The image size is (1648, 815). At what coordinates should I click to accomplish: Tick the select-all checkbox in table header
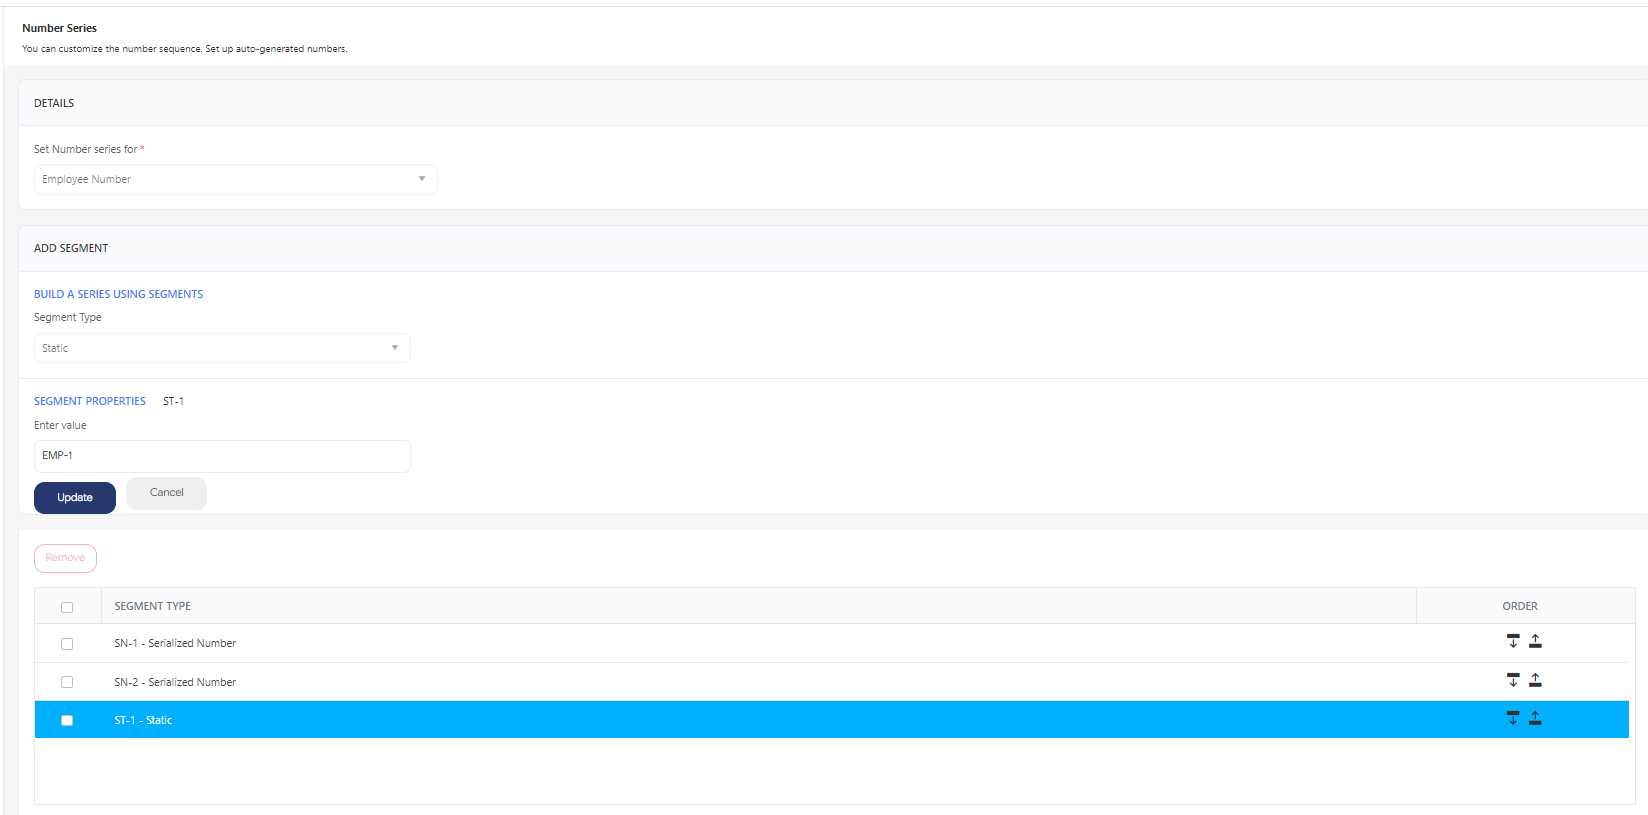pyautogui.click(x=67, y=607)
